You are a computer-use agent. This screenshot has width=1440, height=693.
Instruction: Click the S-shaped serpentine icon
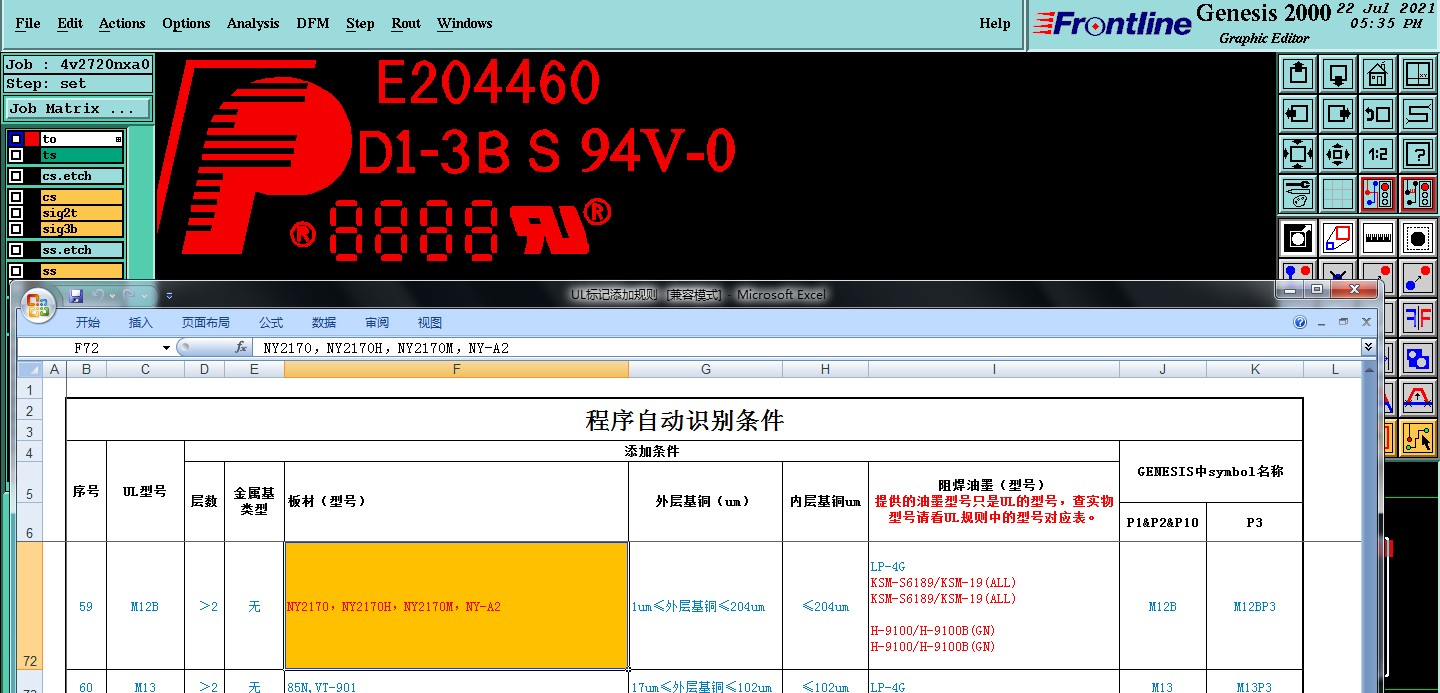pos(1417,113)
